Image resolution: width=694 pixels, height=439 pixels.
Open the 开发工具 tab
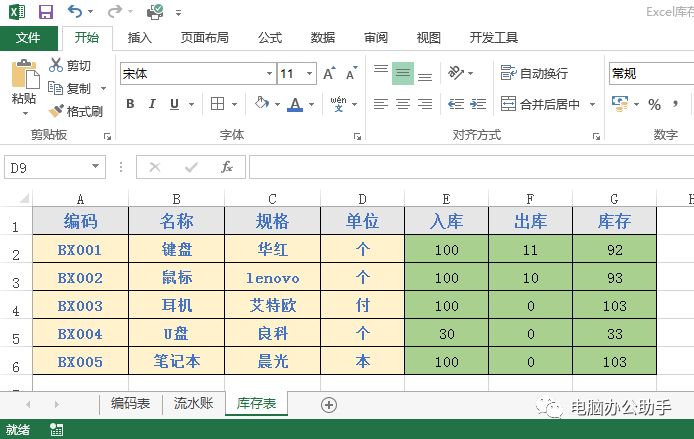[494, 38]
